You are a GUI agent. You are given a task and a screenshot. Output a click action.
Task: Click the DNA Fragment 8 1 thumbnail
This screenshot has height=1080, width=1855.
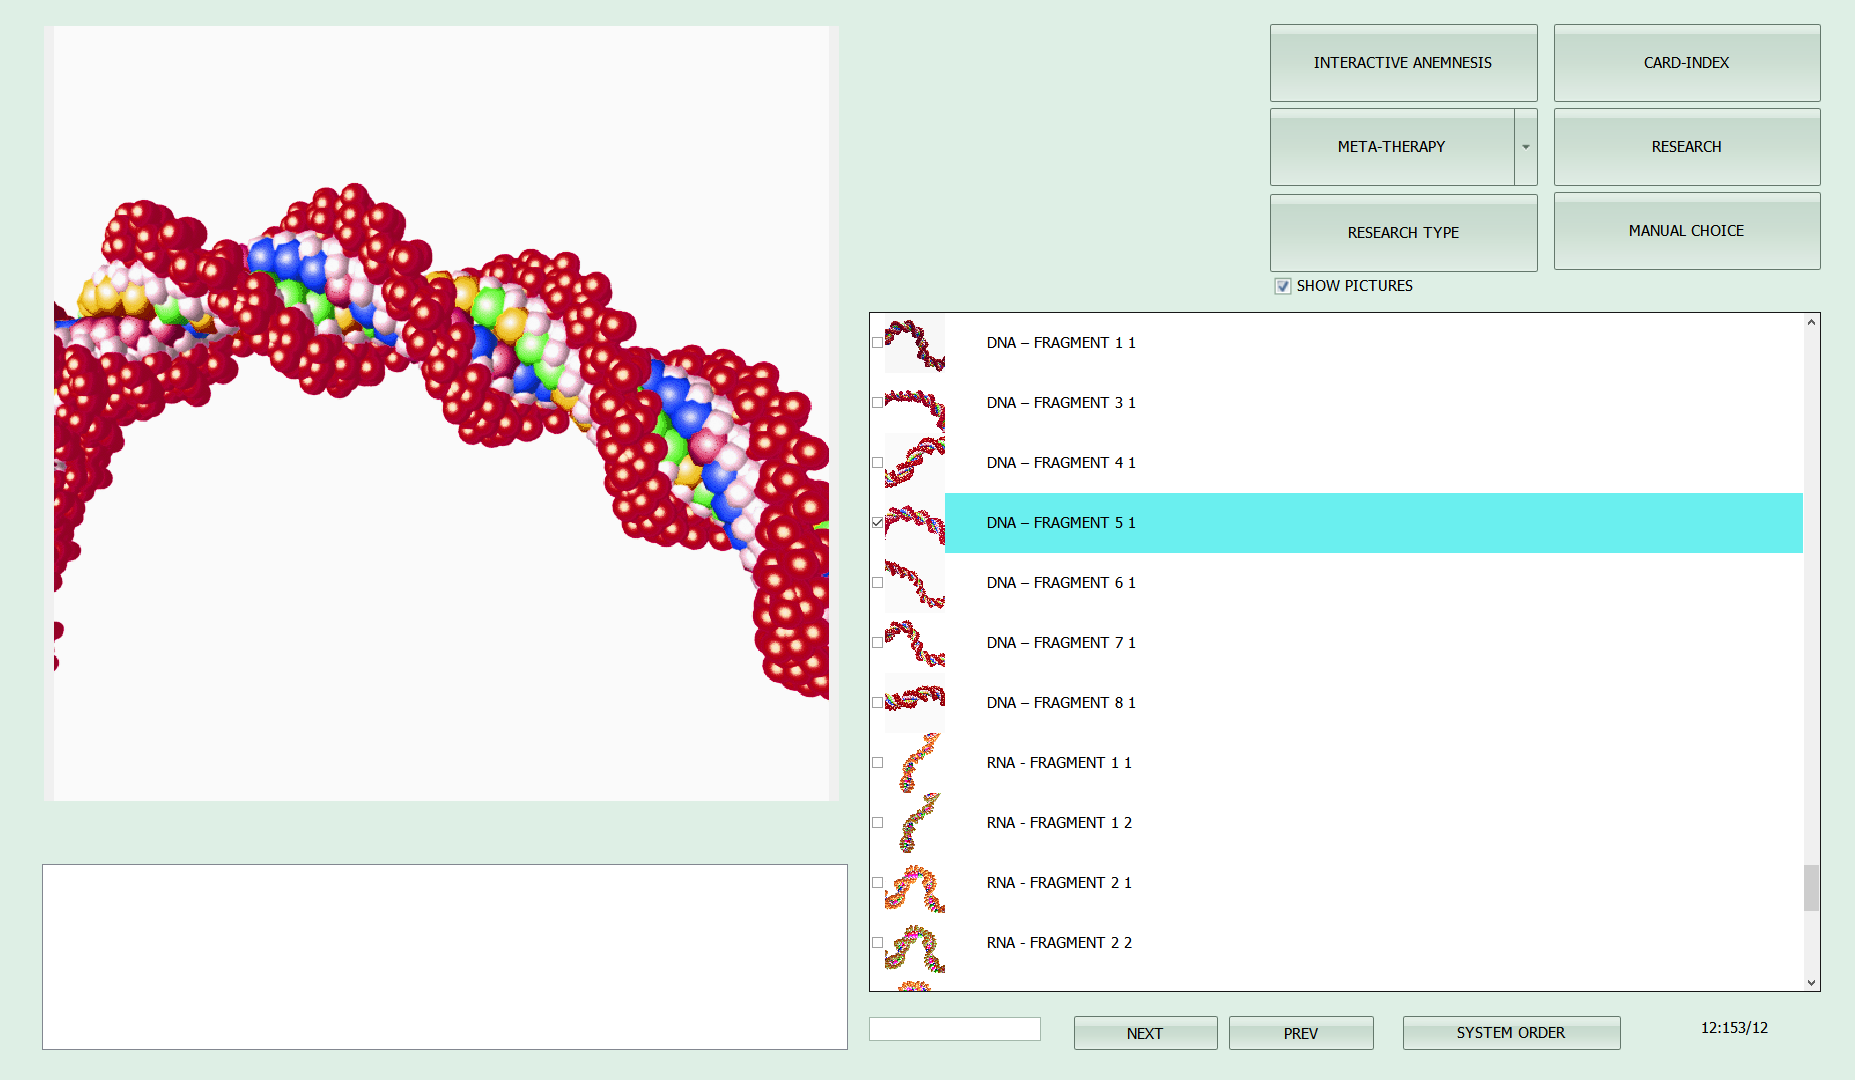pyautogui.click(x=914, y=703)
